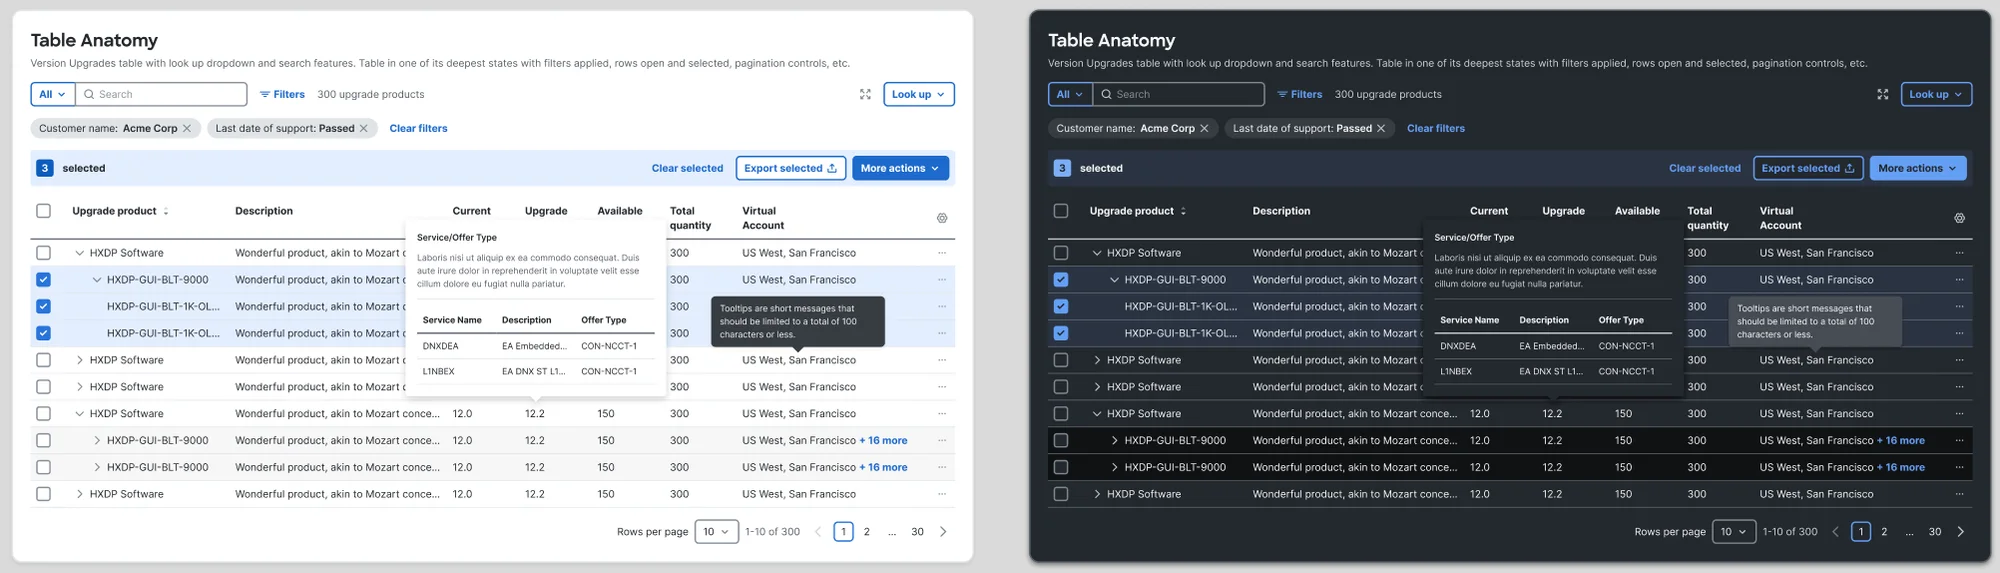Open row actions ellipsis of last light row
Viewport: 2000px width, 573px height.
(x=942, y=494)
